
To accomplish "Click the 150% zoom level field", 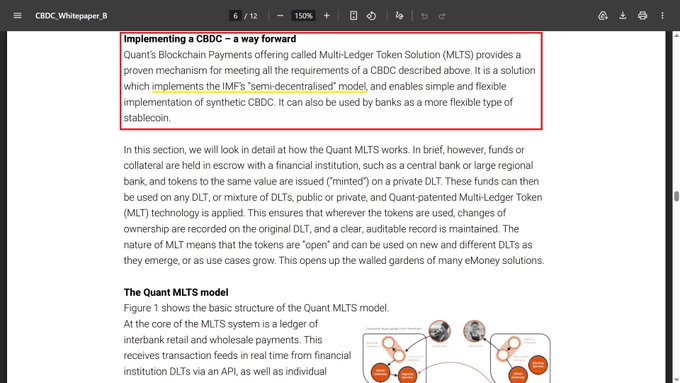I will pyautogui.click(x=303, y=16).
